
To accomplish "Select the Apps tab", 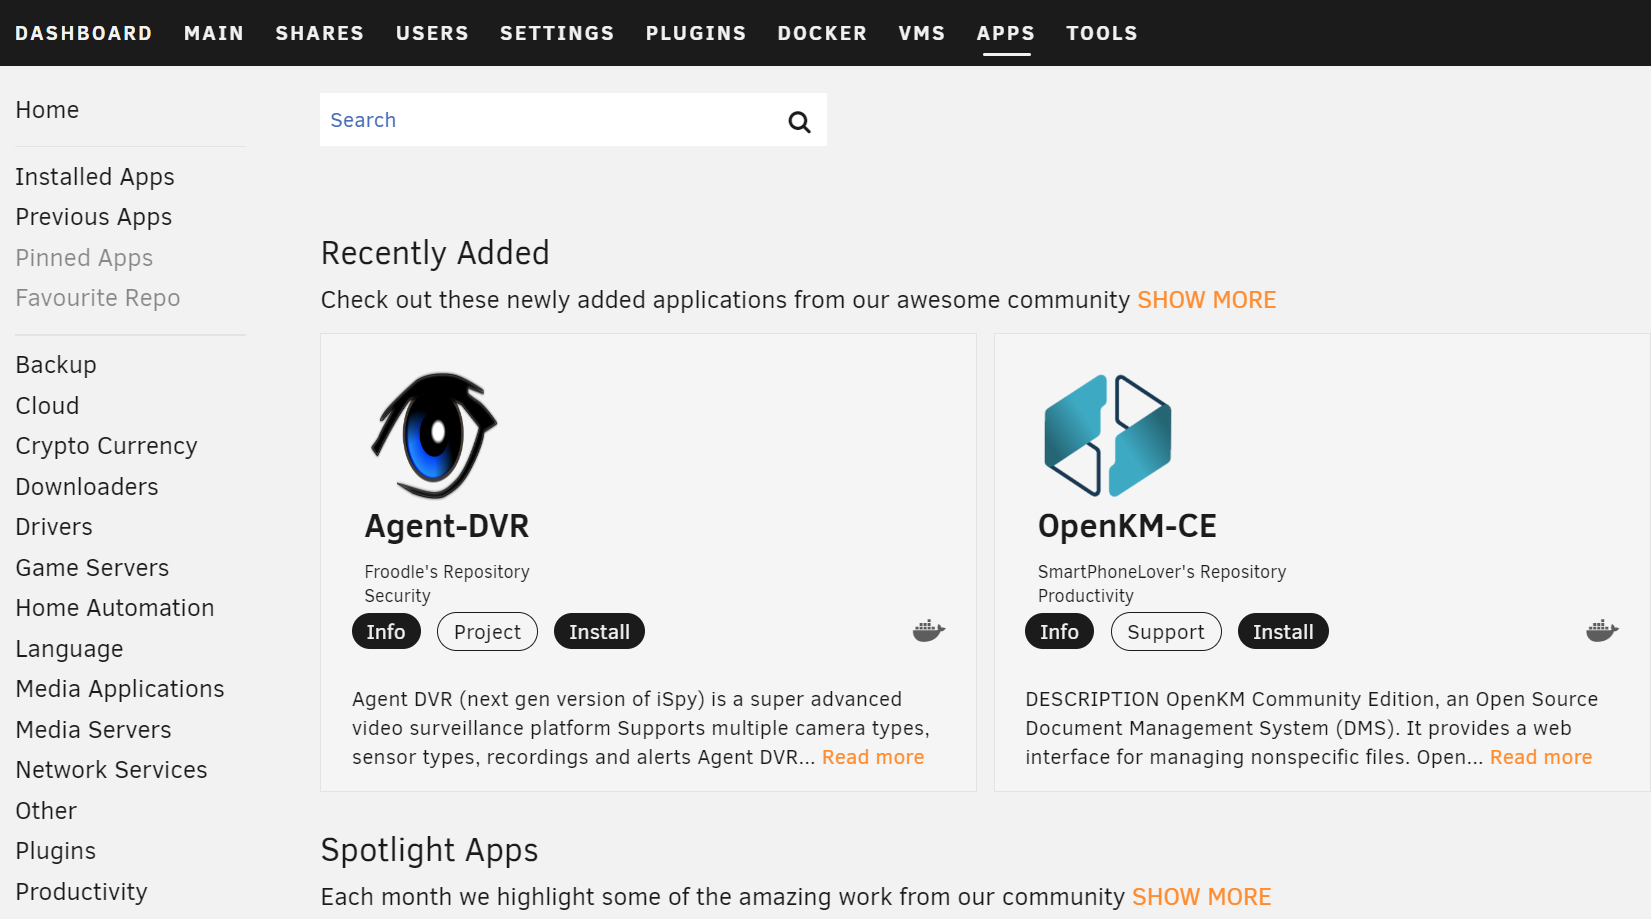I will click(1006, 33).
